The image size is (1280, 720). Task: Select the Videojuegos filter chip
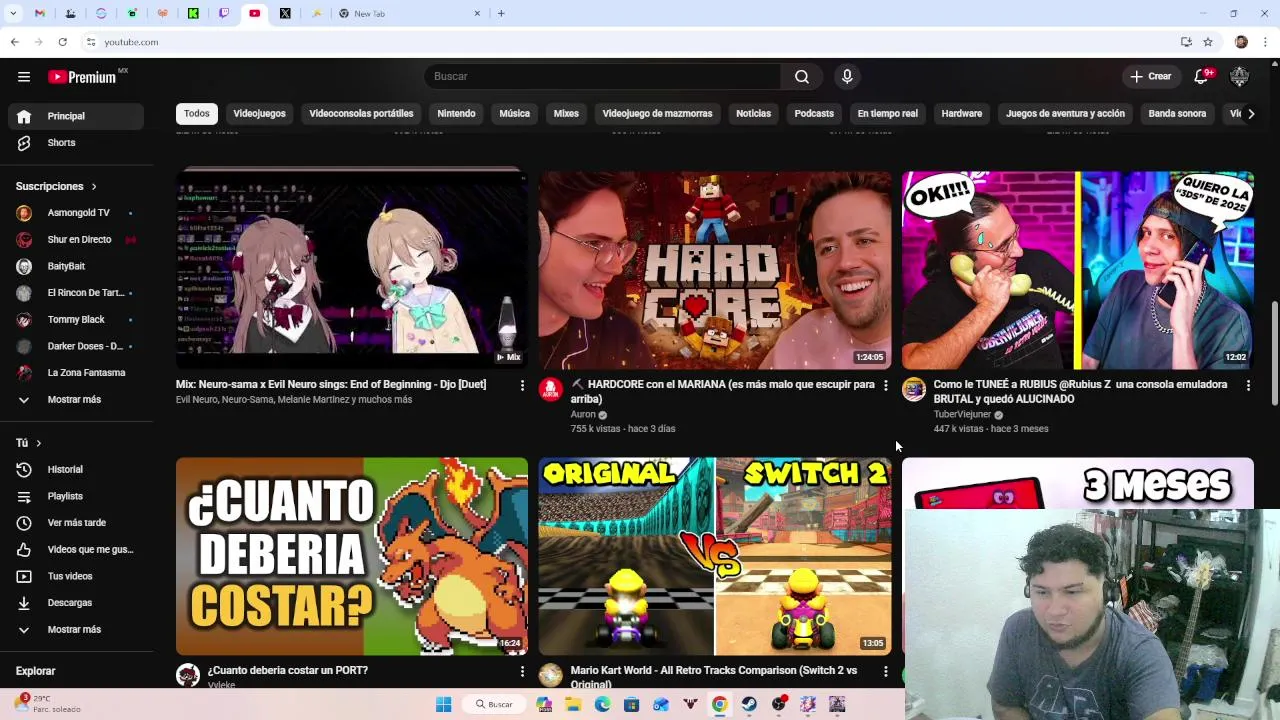(260, 114)
